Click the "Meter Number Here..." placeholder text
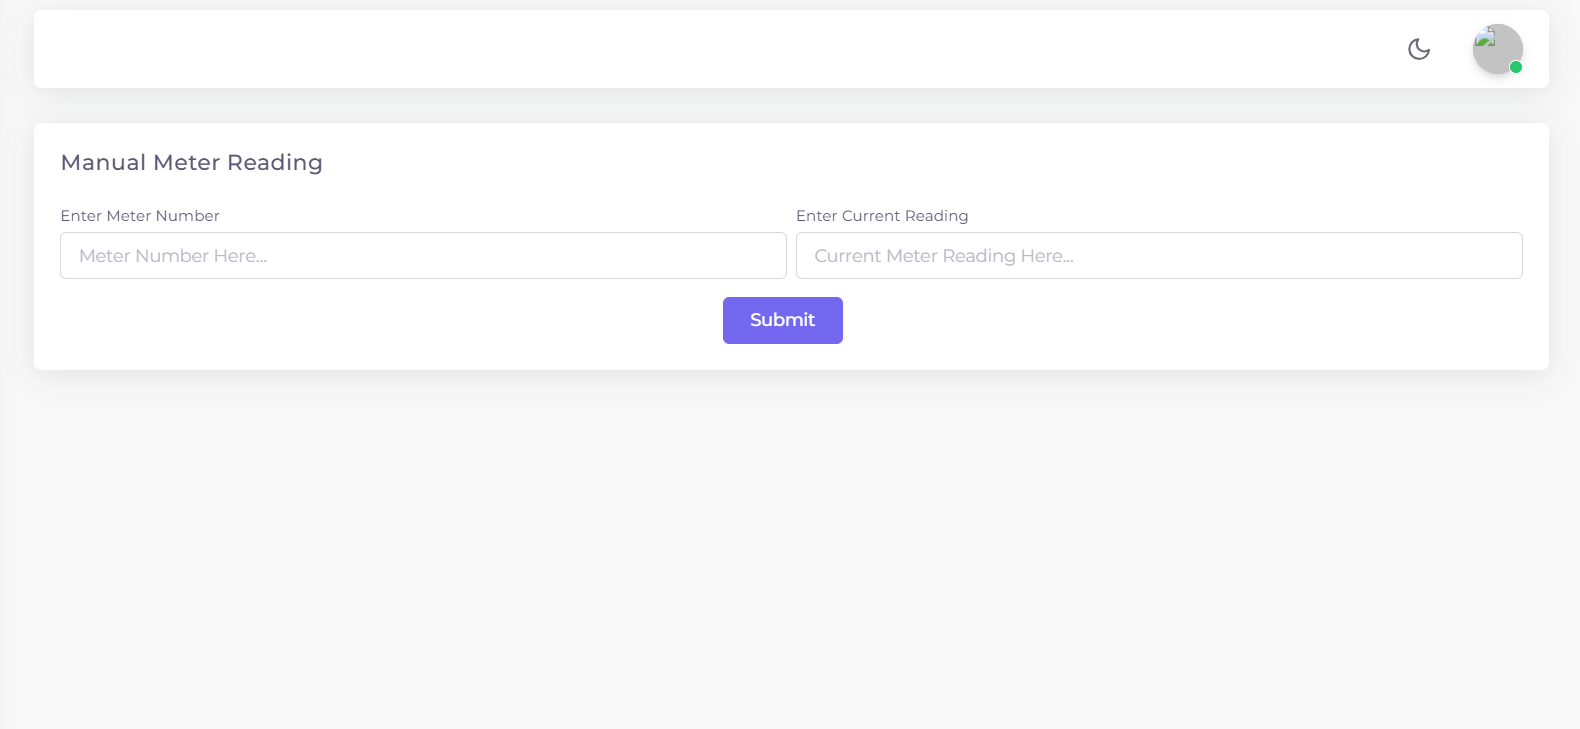 pos(173,256)
